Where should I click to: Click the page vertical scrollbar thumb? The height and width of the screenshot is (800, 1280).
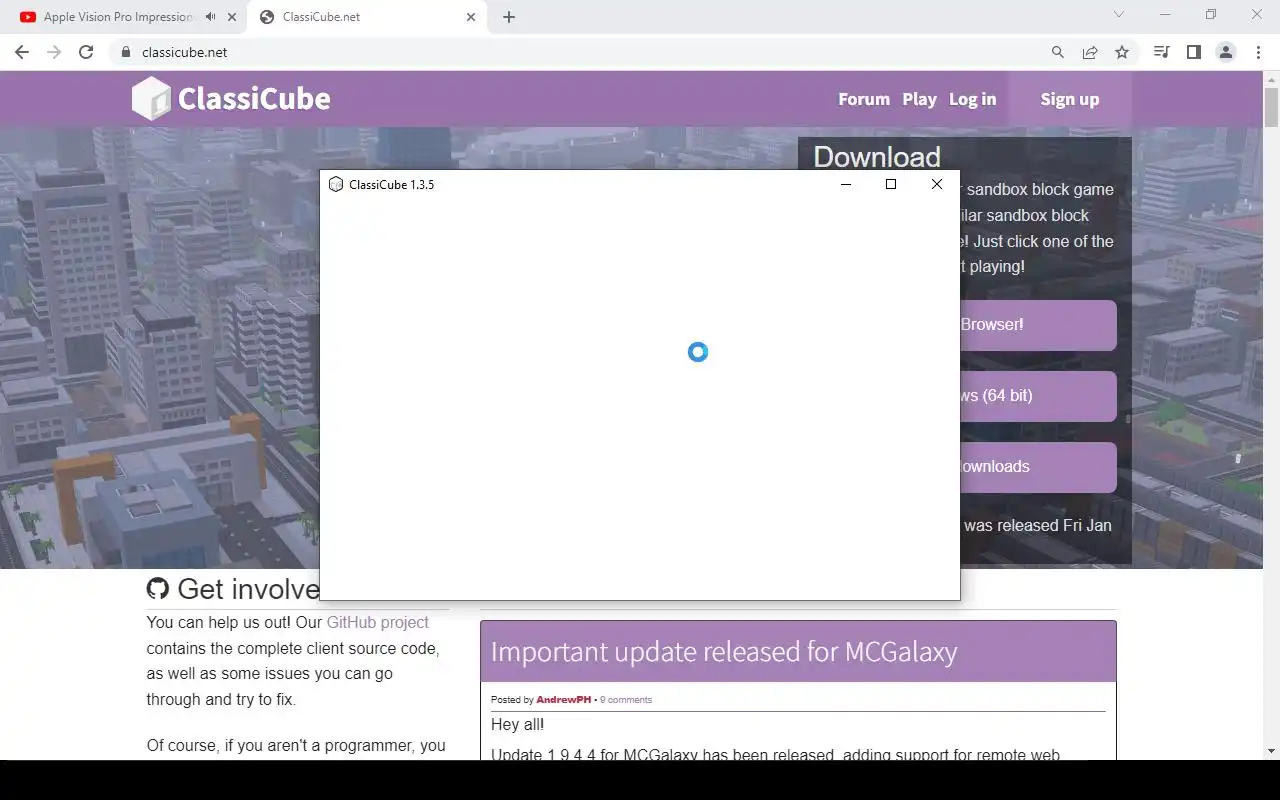(x=1271, y=107)
